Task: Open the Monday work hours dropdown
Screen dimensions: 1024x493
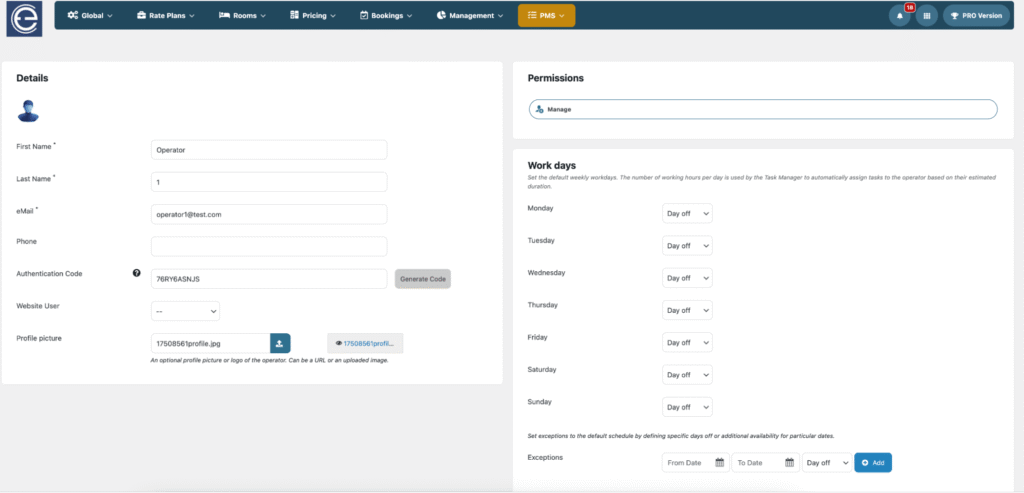Action: 687,213
